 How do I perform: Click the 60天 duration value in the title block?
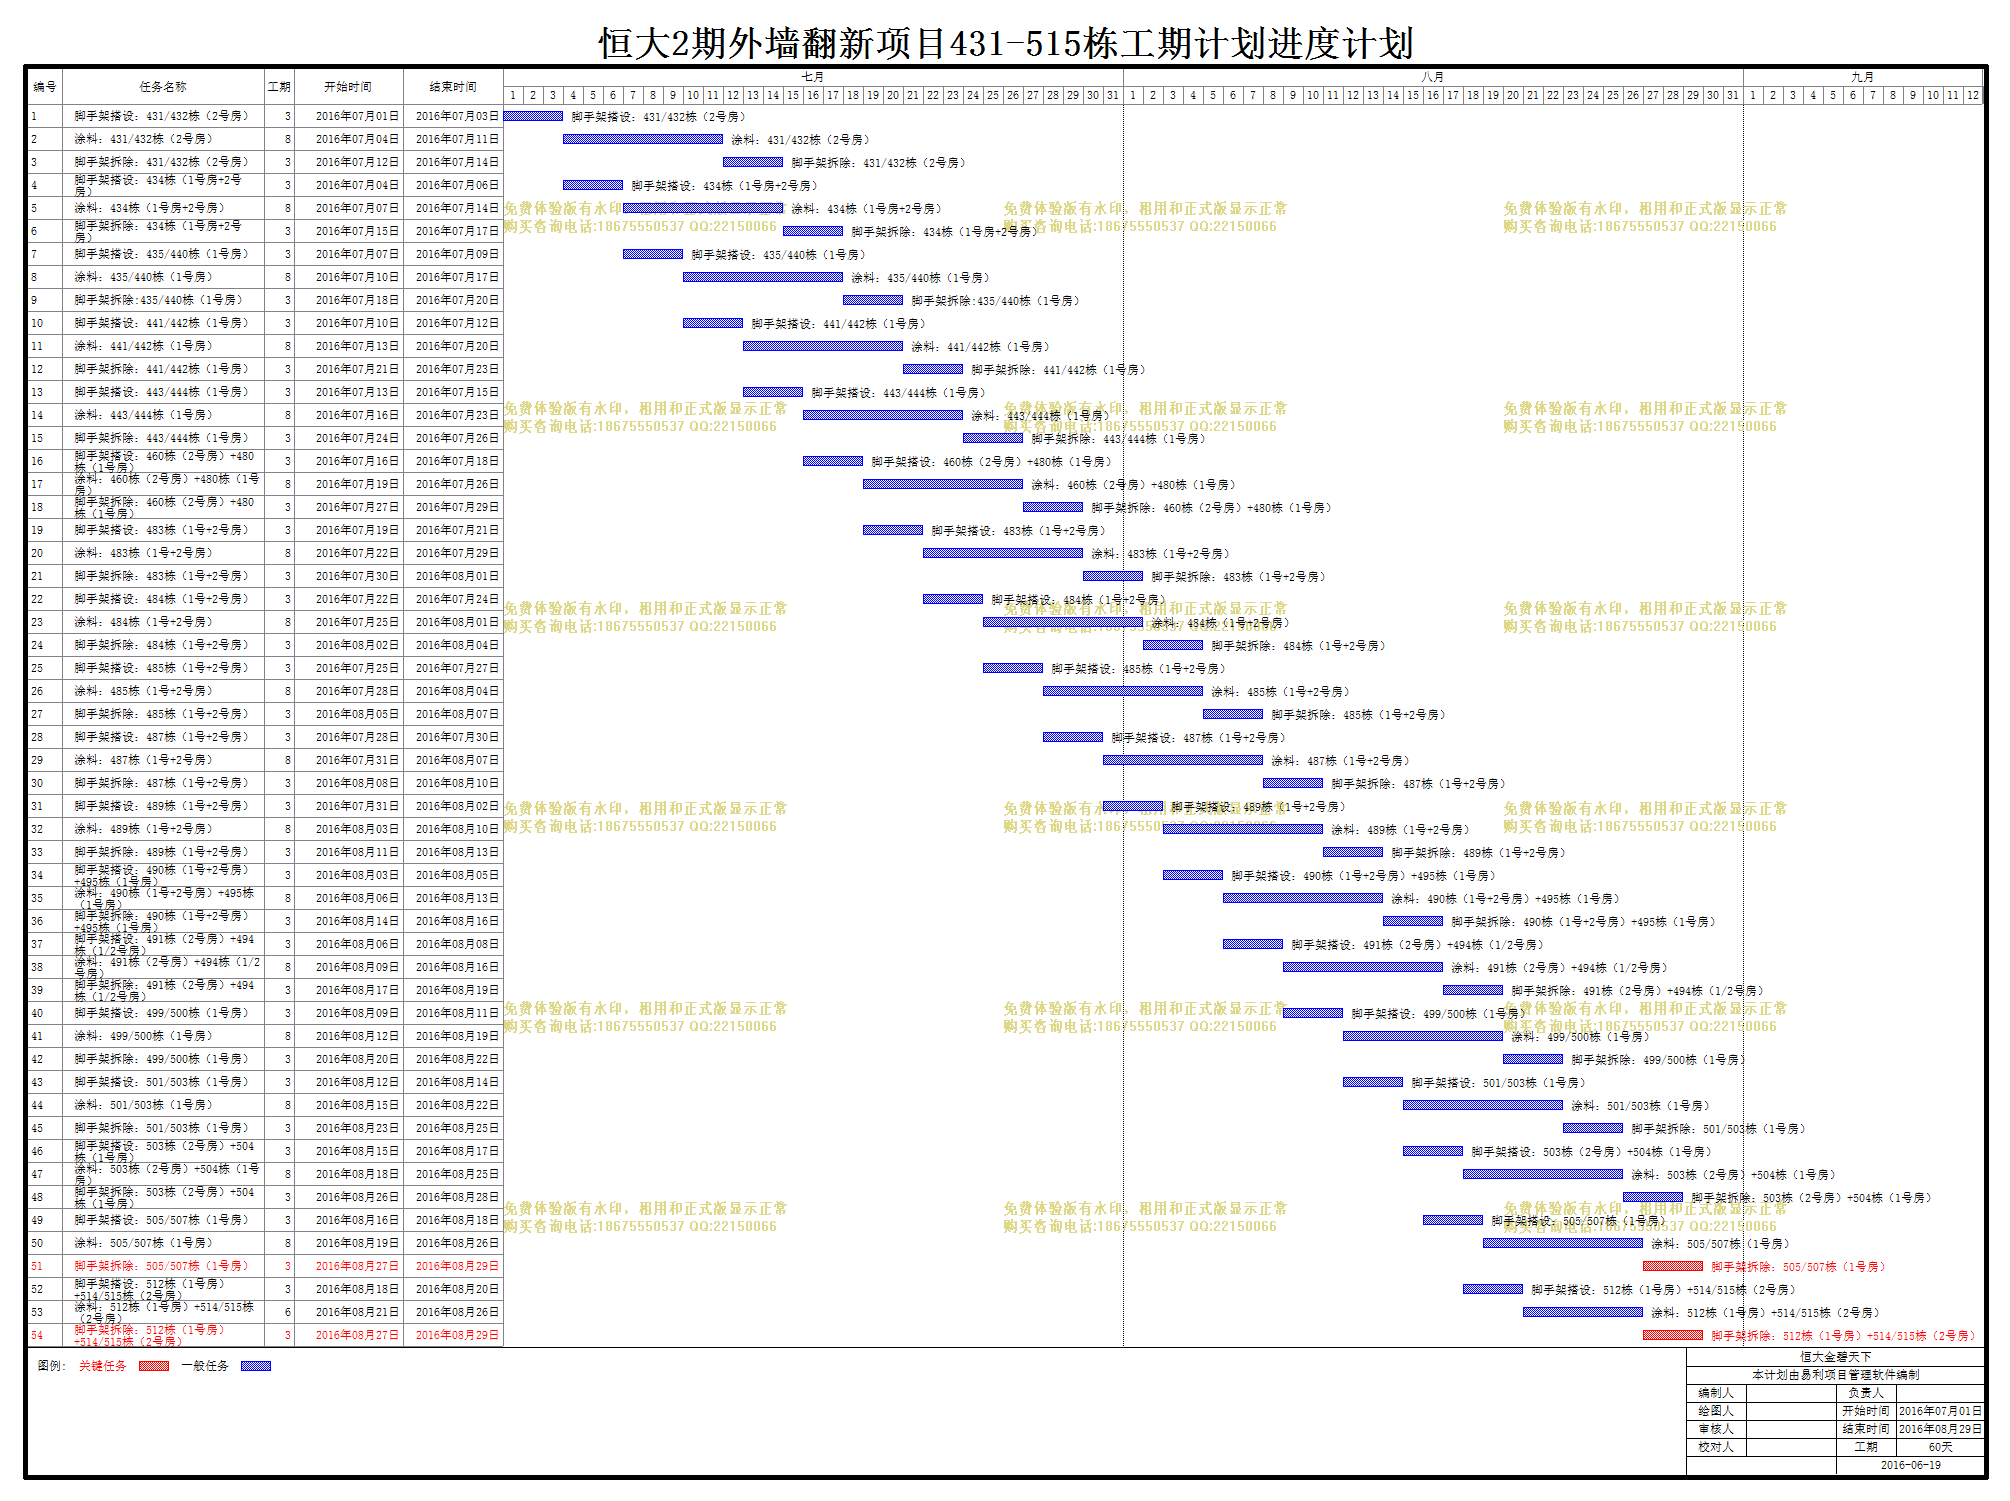[1940, 1447]
